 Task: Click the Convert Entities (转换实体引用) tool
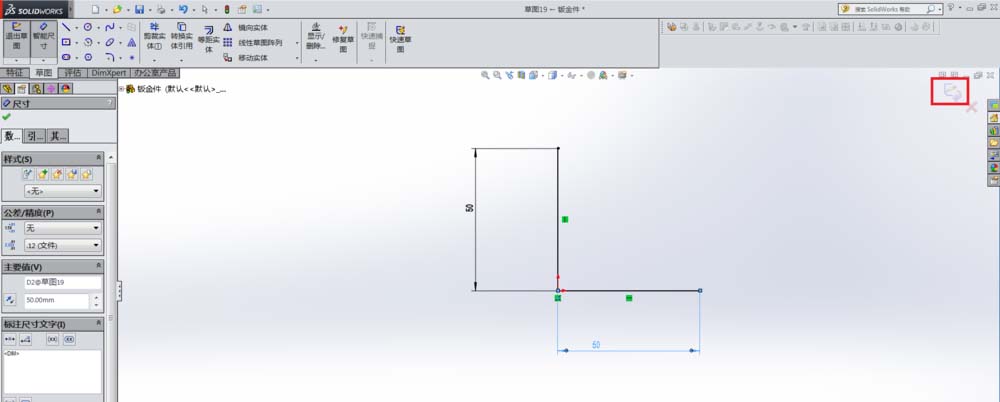click(x=182, y=37)
